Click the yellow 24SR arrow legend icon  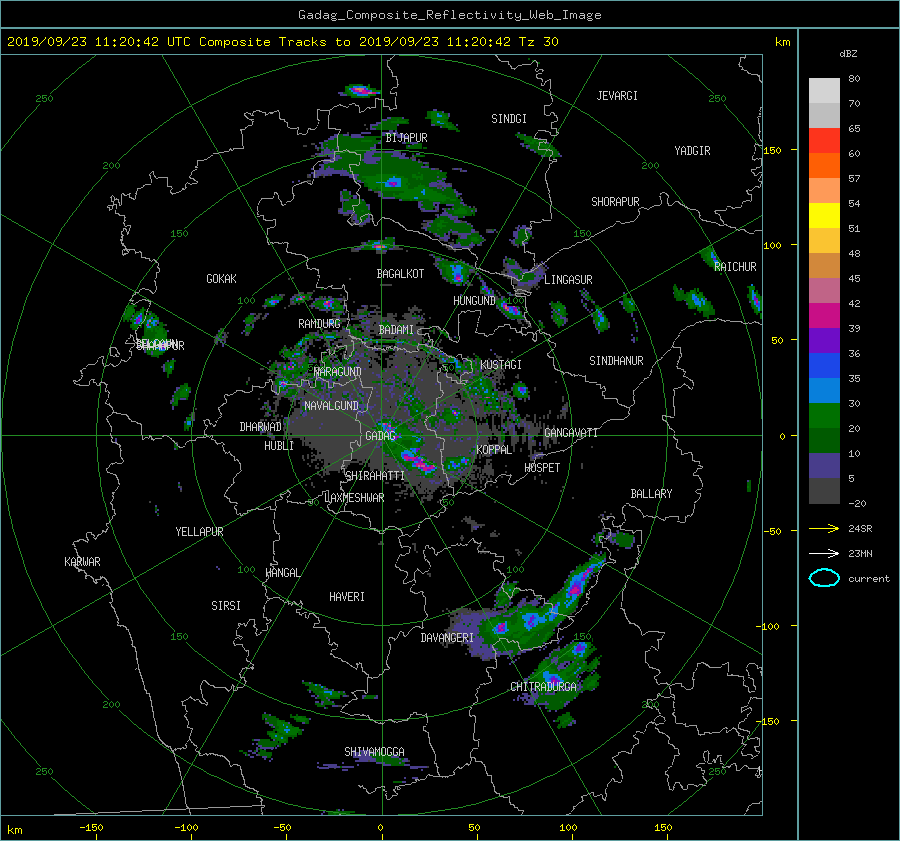(824, 528)
